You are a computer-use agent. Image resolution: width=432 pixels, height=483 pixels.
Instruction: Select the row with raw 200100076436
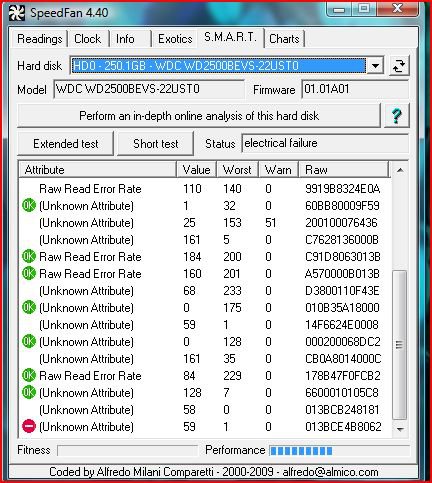(205, 223)
